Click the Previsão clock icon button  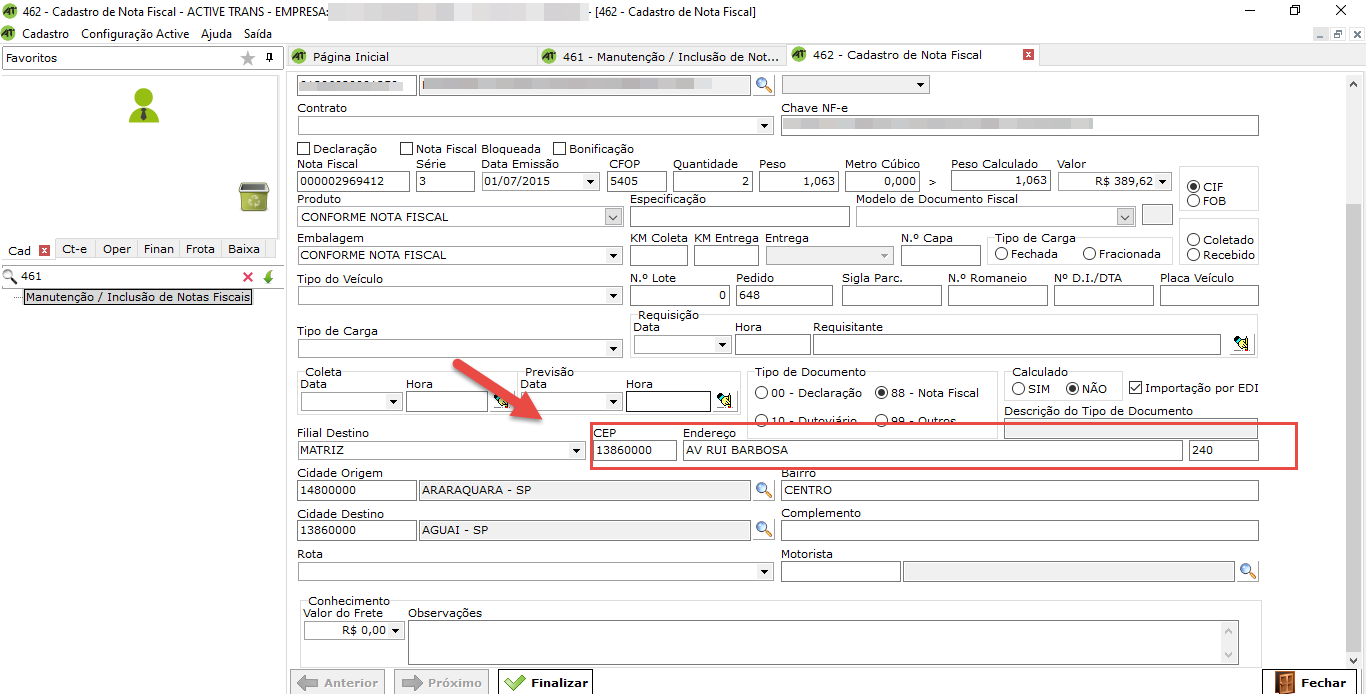(x=725, y=401)
